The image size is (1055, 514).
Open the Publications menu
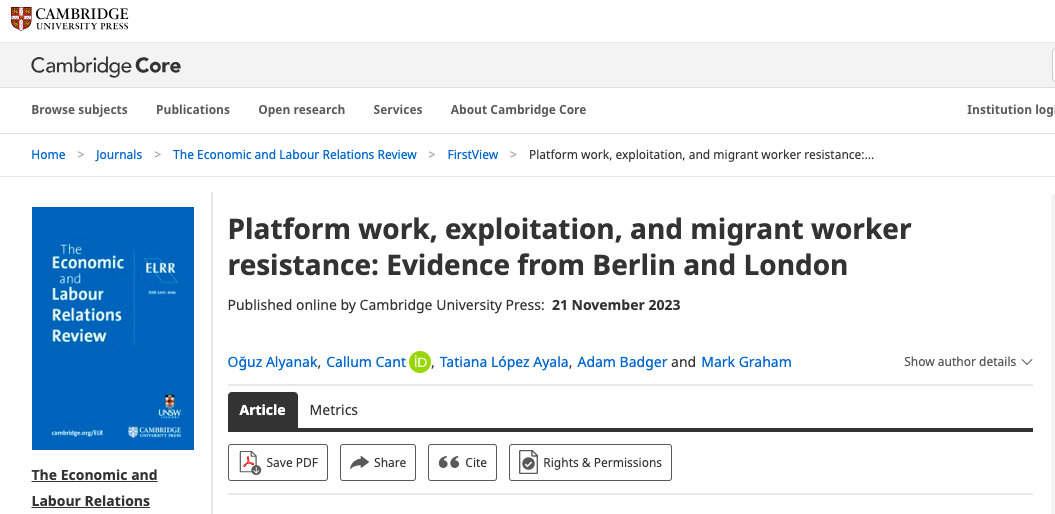pos(193,110)
